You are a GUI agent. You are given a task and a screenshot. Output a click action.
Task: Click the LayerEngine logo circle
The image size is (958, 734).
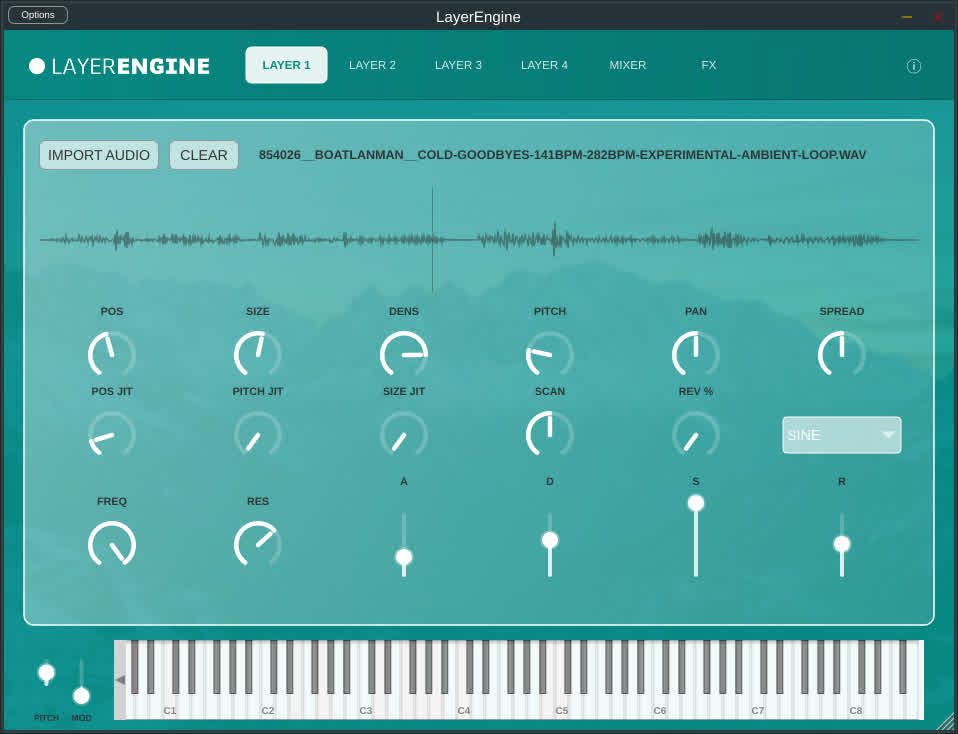[37, 66]
